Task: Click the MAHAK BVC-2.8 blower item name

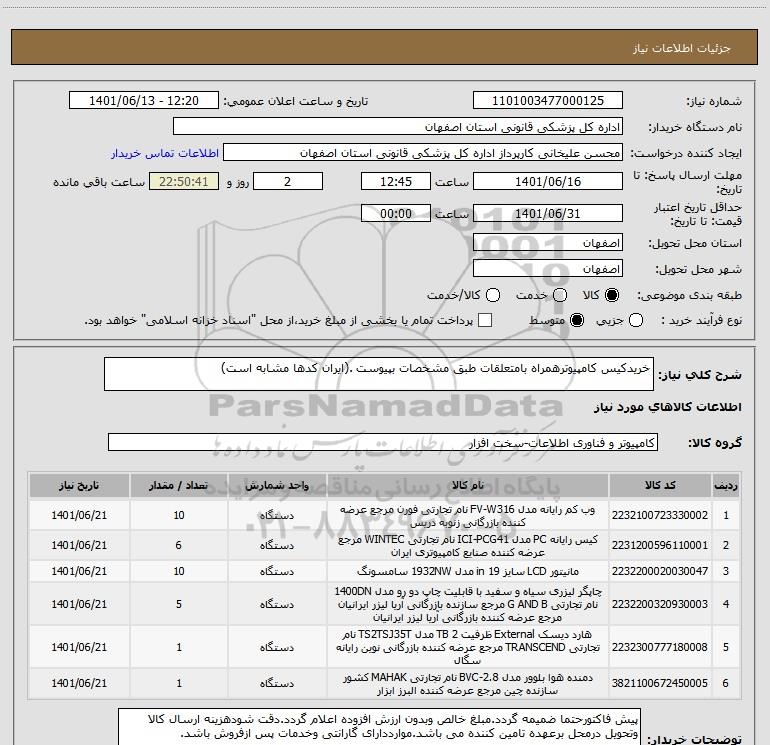Action: click(468, 684)
